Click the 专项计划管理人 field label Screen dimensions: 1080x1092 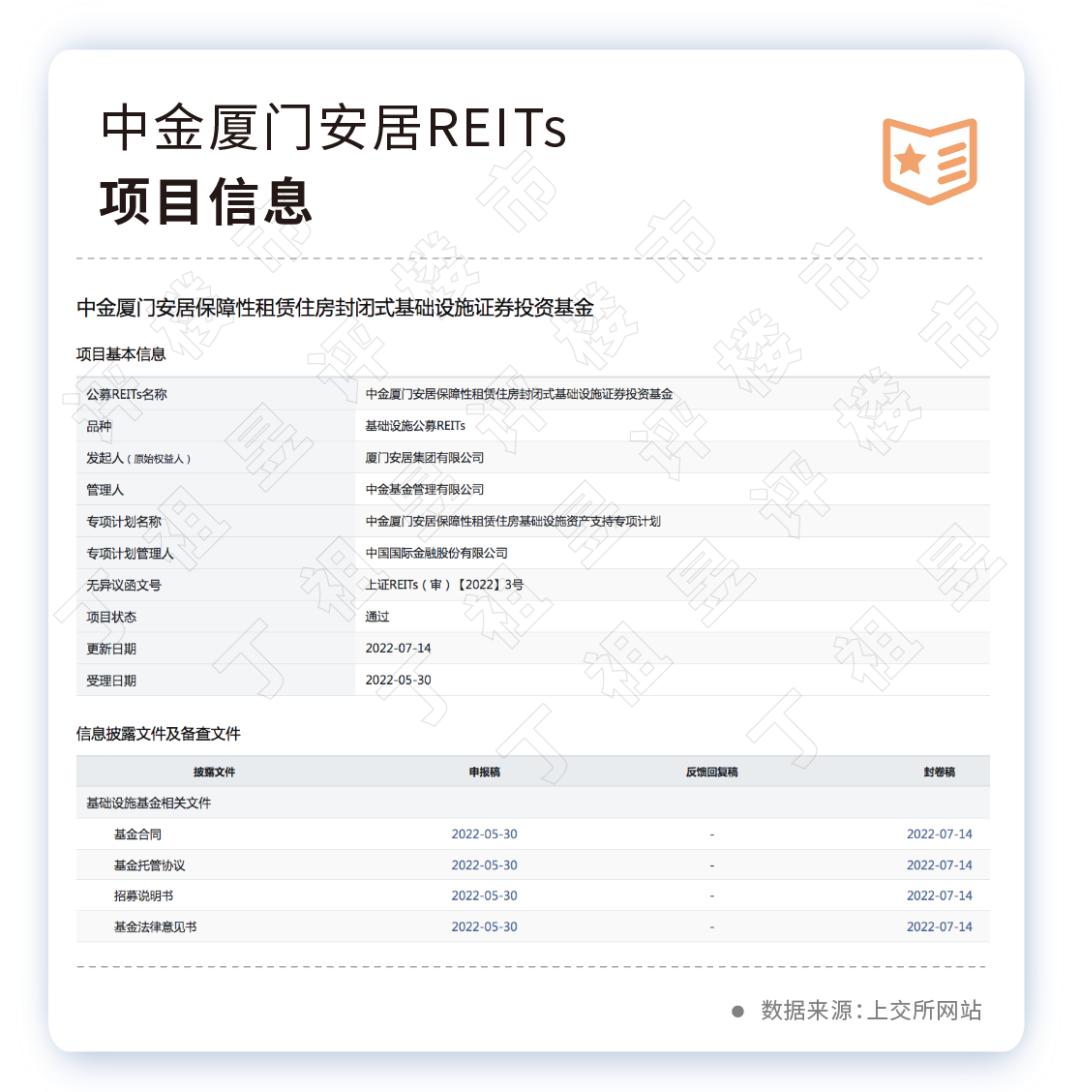(130, 554)
